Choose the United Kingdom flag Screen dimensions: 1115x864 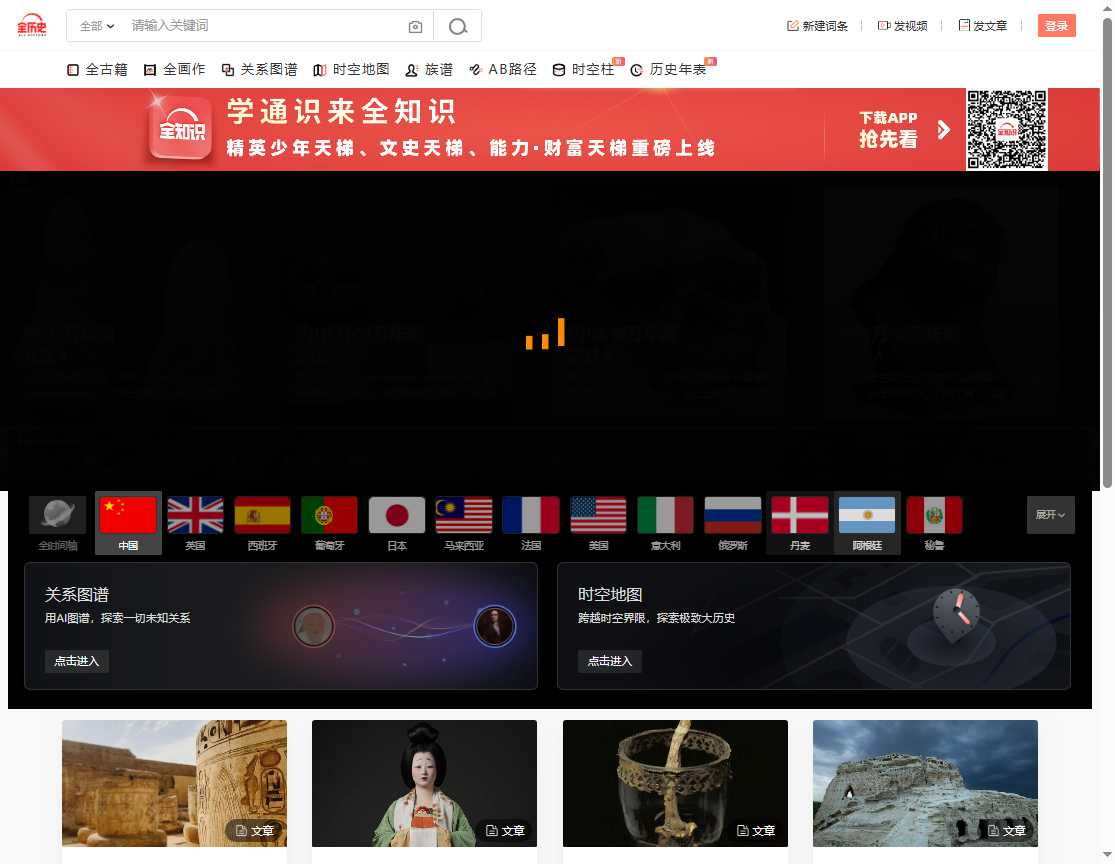pos(195,516)
